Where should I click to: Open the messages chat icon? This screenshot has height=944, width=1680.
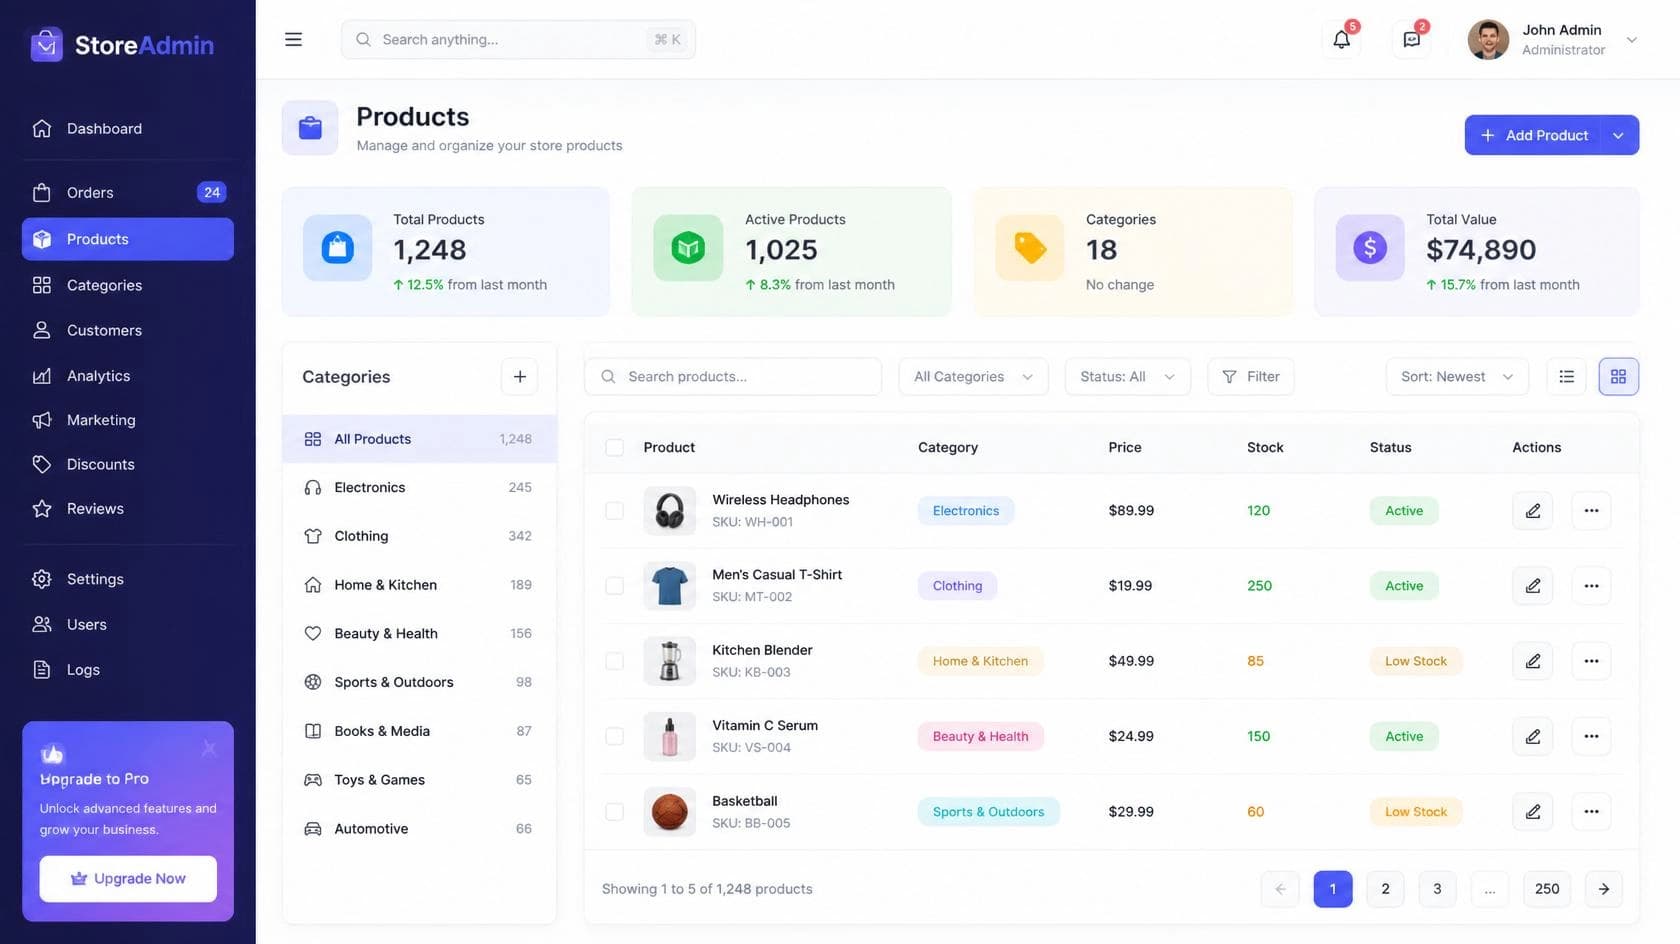(1411, 40)
